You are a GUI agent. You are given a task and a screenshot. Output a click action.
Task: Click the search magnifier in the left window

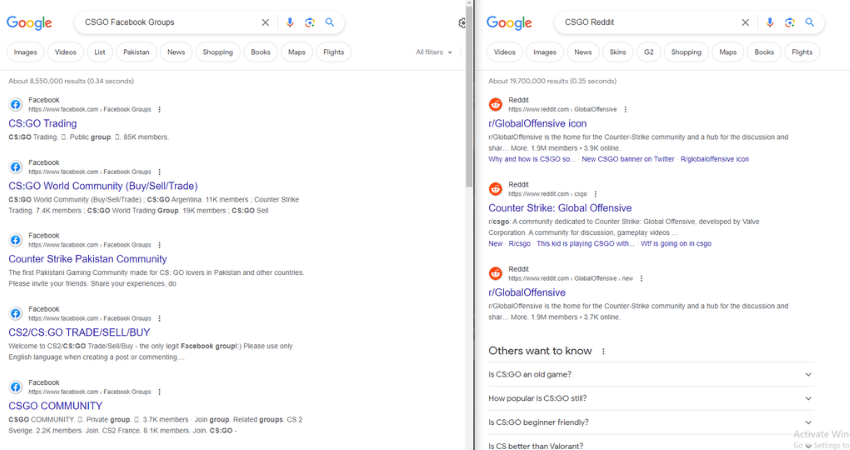point(330,22)
